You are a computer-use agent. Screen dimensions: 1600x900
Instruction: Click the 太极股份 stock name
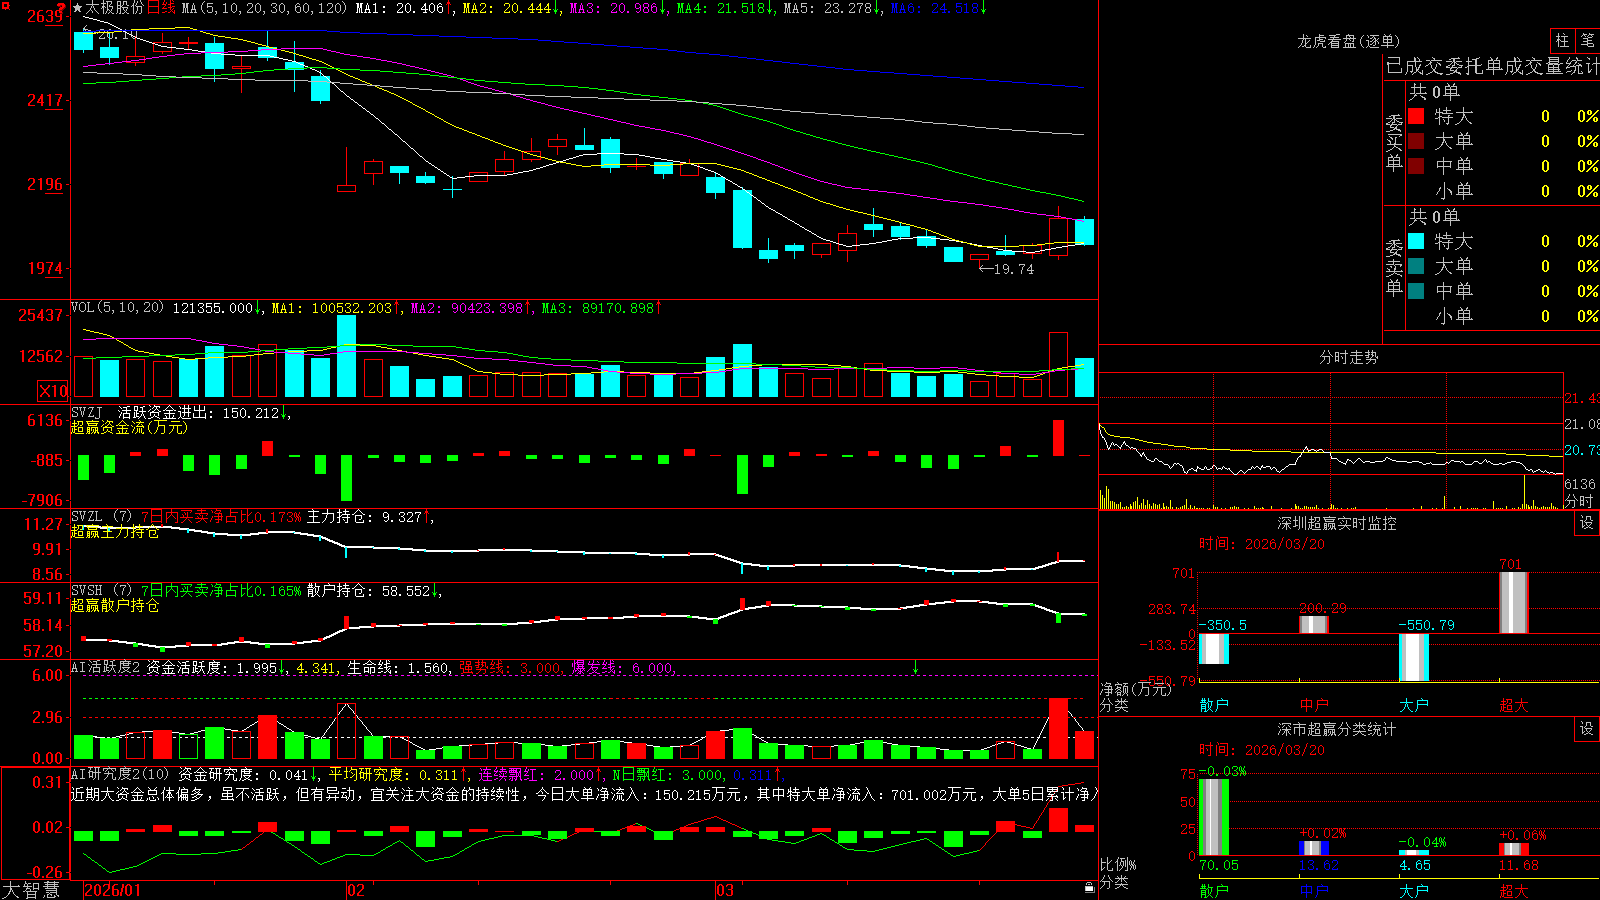point(114,8)
